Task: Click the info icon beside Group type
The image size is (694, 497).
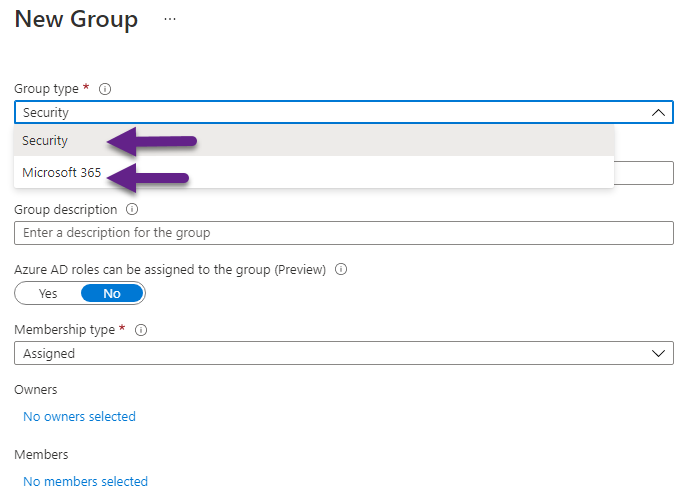Action: tap(105, 89)
